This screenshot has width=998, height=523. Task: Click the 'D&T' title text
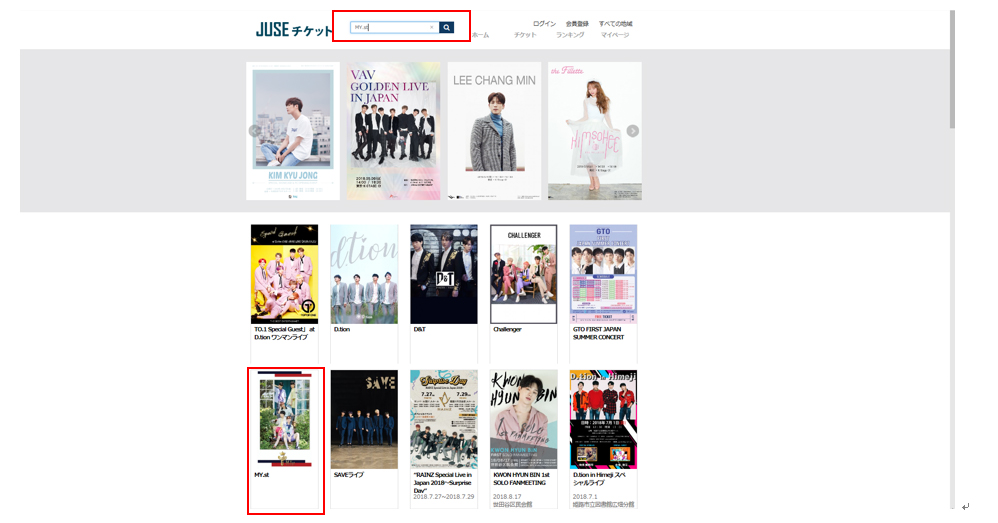tap(419, 330)
